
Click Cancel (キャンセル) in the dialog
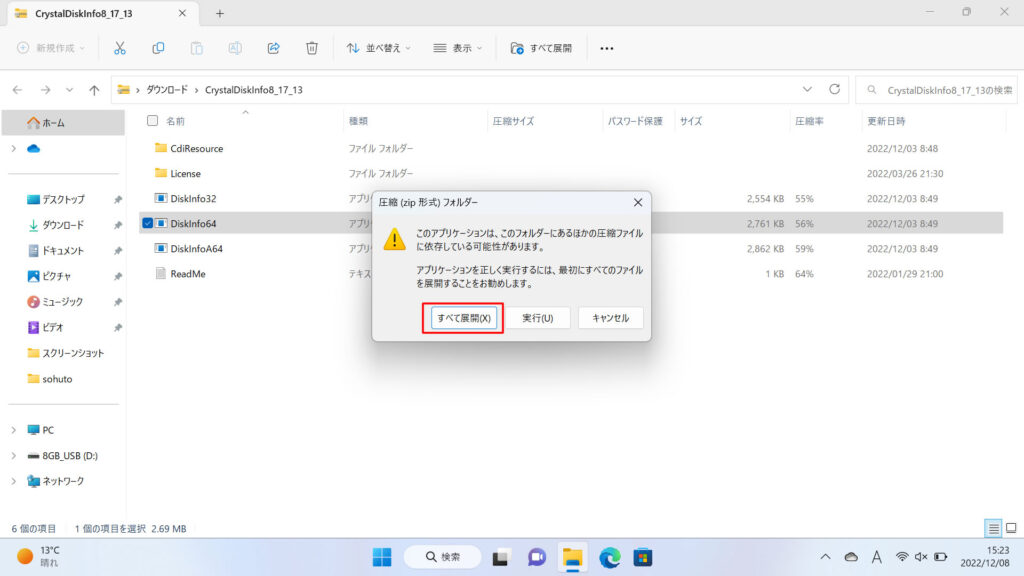pyautogui.click(x=610, y=318)
